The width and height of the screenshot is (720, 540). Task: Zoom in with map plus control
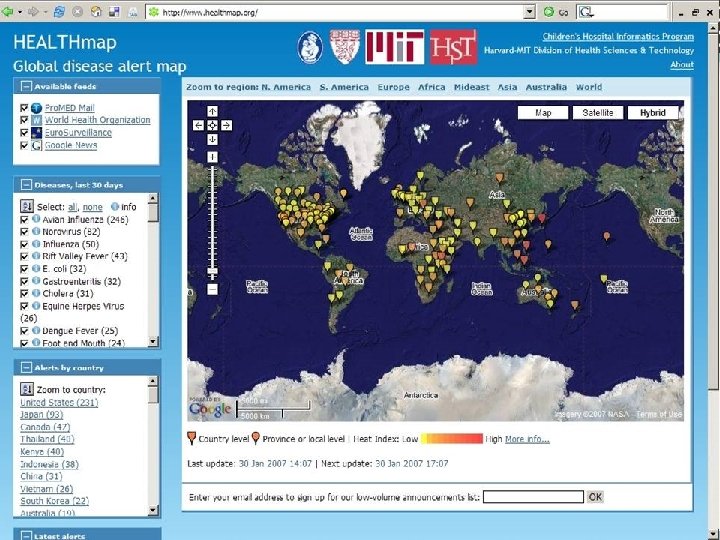(212, 157)
